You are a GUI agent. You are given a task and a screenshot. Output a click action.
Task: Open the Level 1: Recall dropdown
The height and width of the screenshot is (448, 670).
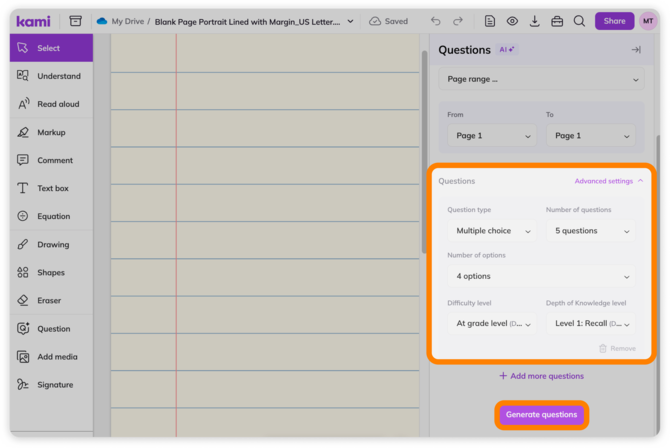point(591,324)
